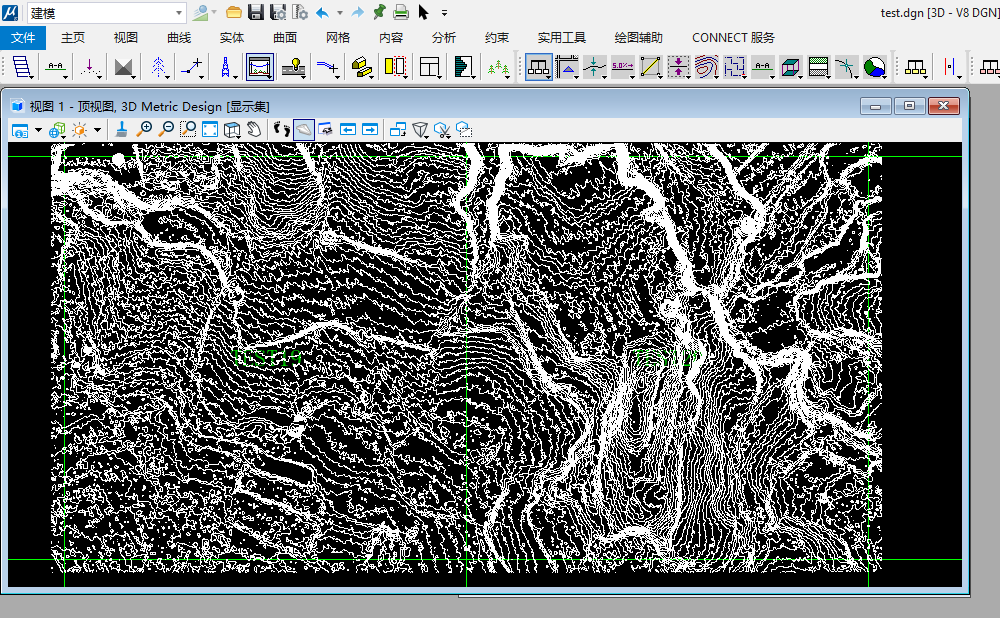Select the Window Area zoom tool
Image resolution: width=1000 pixels, height=618 pixels.
188,129
